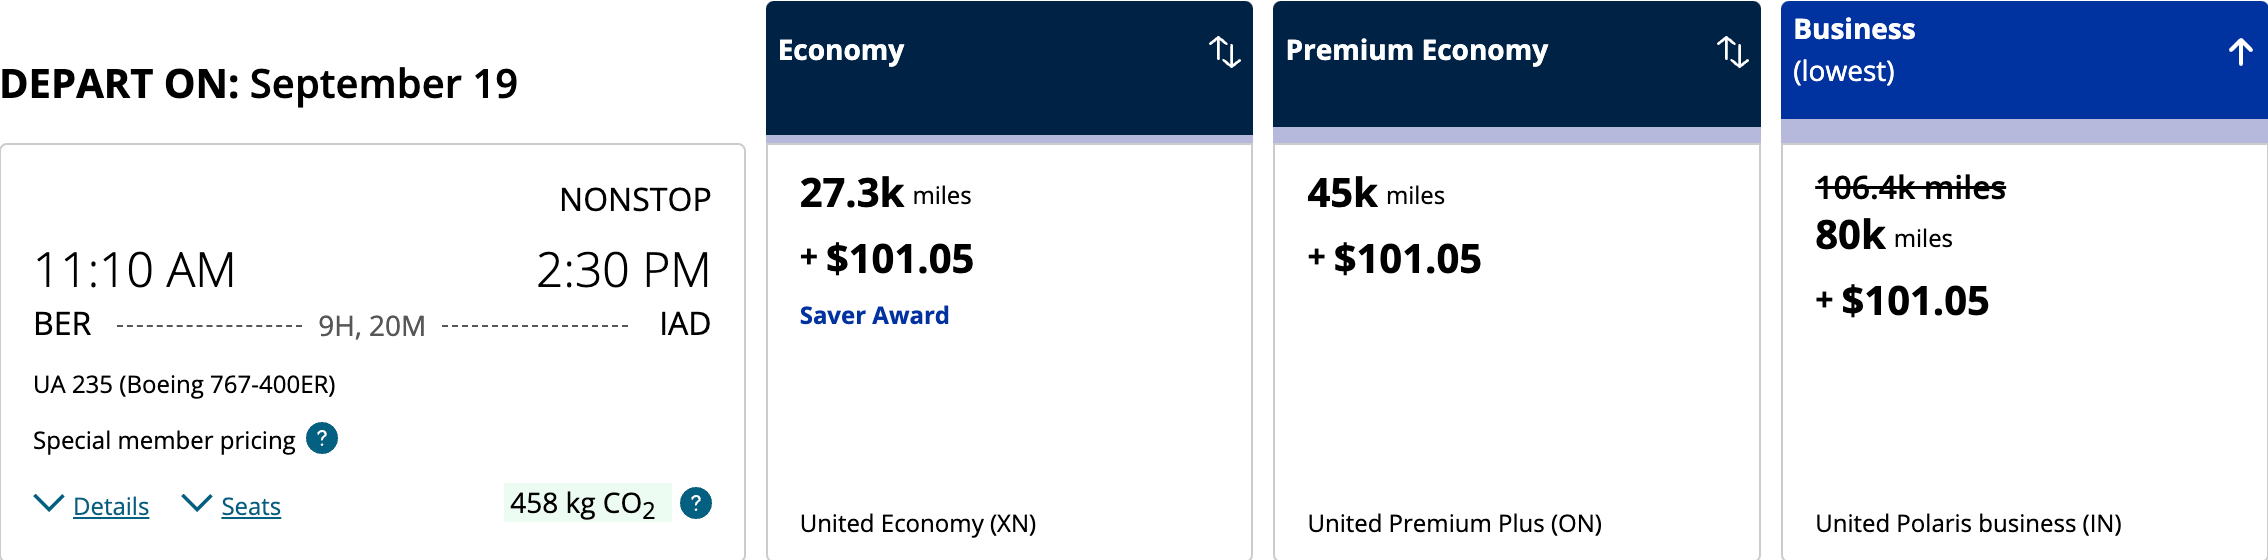
Task: Choose the 27.3k miles Economy fare
Action: pos(886,194)
